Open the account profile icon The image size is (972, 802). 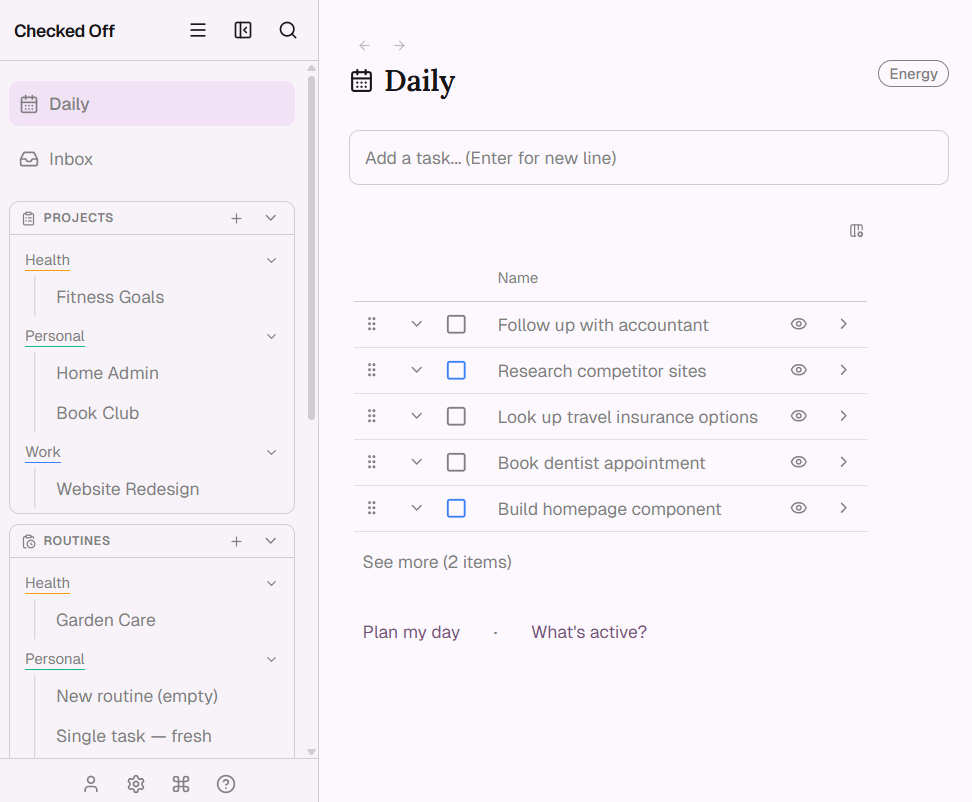click(x=91, y=784)
